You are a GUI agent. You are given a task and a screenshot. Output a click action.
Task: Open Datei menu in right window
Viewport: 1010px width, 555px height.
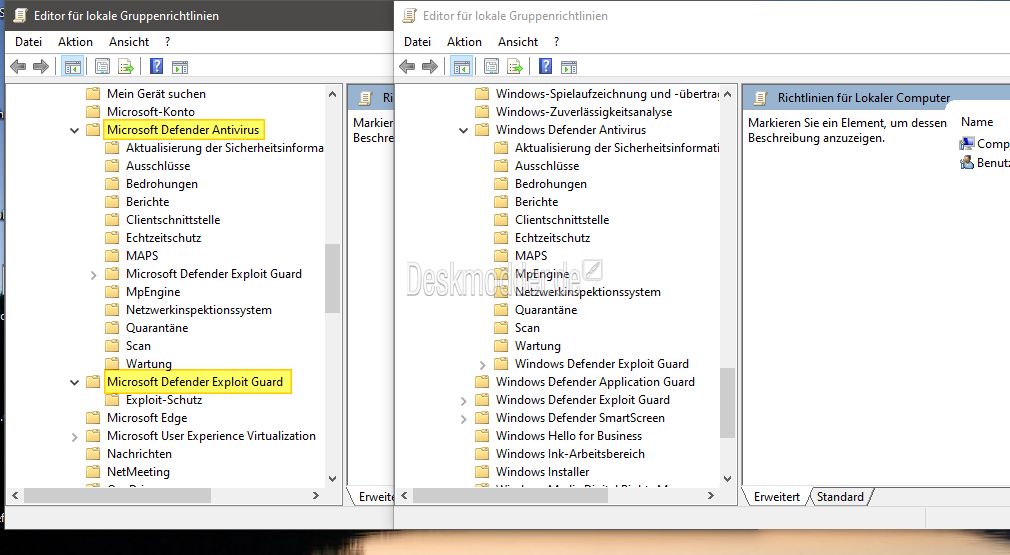point(417,42)
